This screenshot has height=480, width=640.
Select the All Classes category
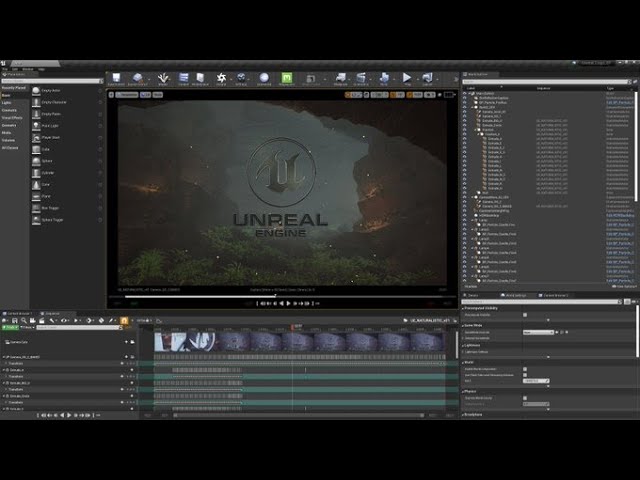coord(10,147)
